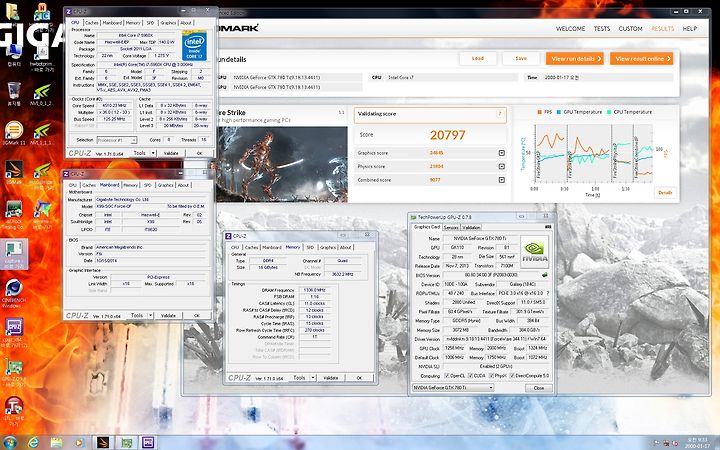
Task: Expand the Physics score details
Action: (x=501, y=166)
